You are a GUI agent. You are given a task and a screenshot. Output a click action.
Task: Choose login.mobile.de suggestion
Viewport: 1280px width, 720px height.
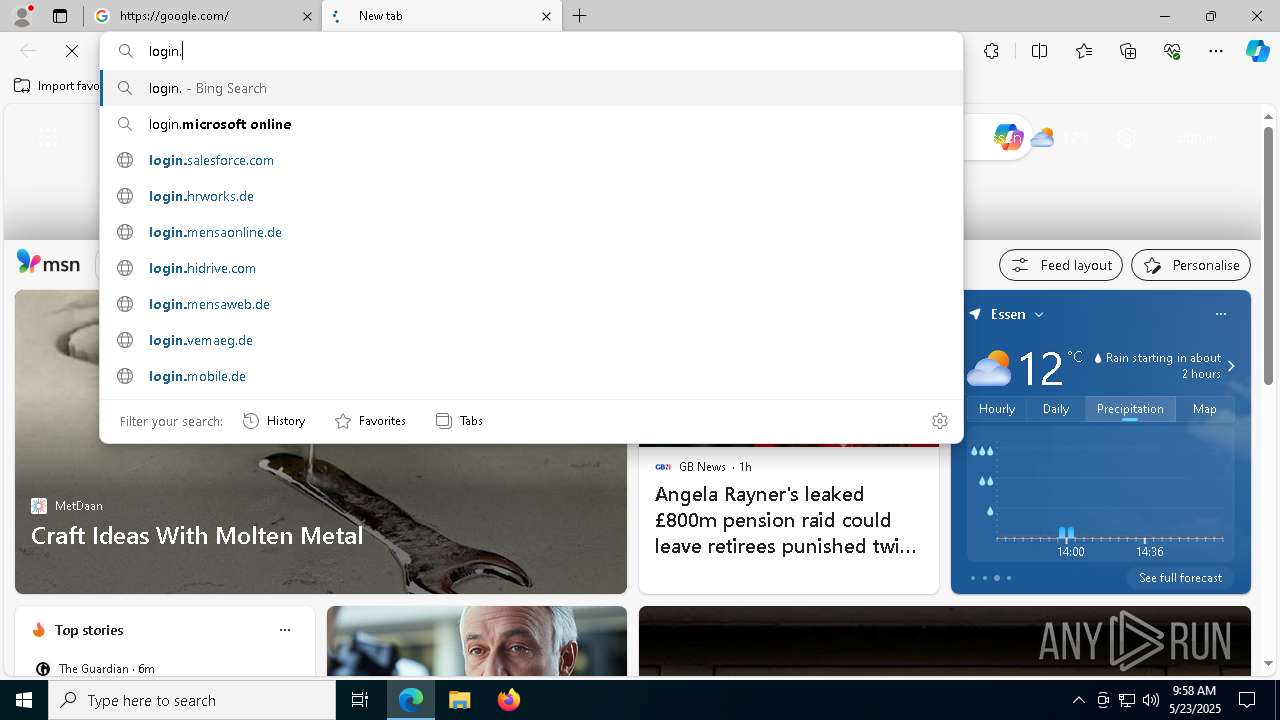point(532,376)
